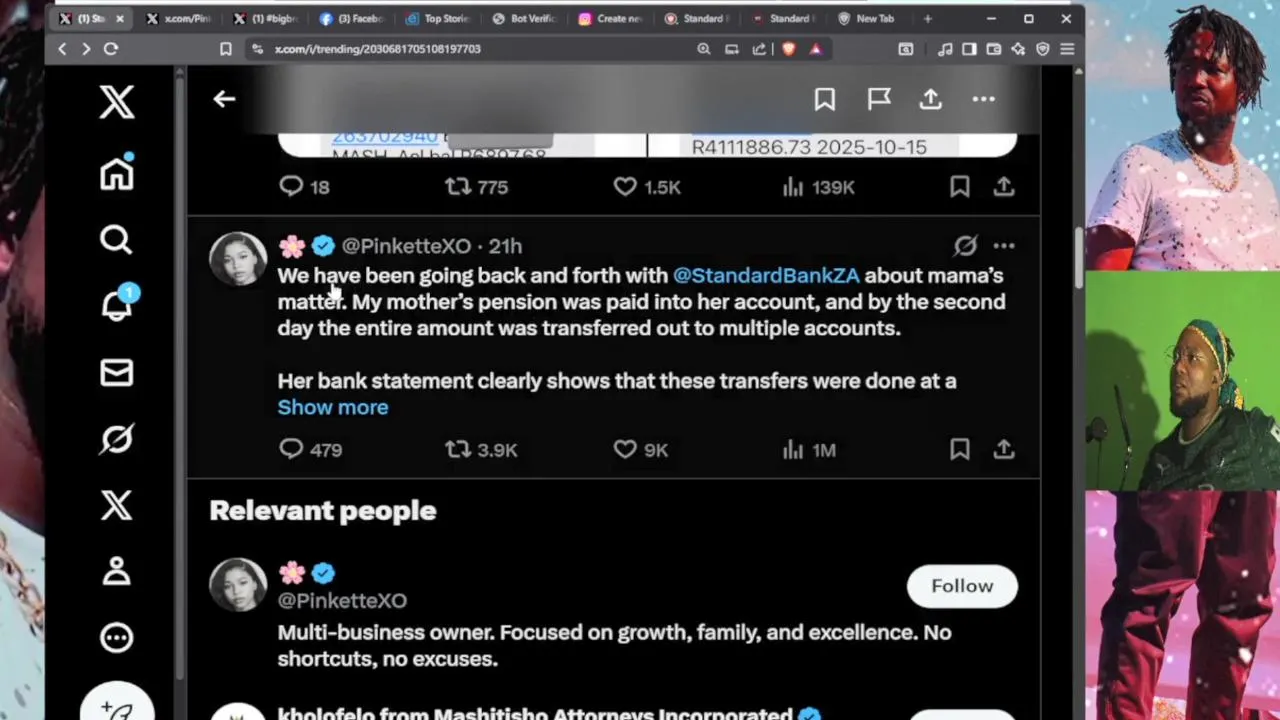Toggle Brave Shields in the address bar
This screenshot has width=1280, height=720.
[x=789, y=48]
